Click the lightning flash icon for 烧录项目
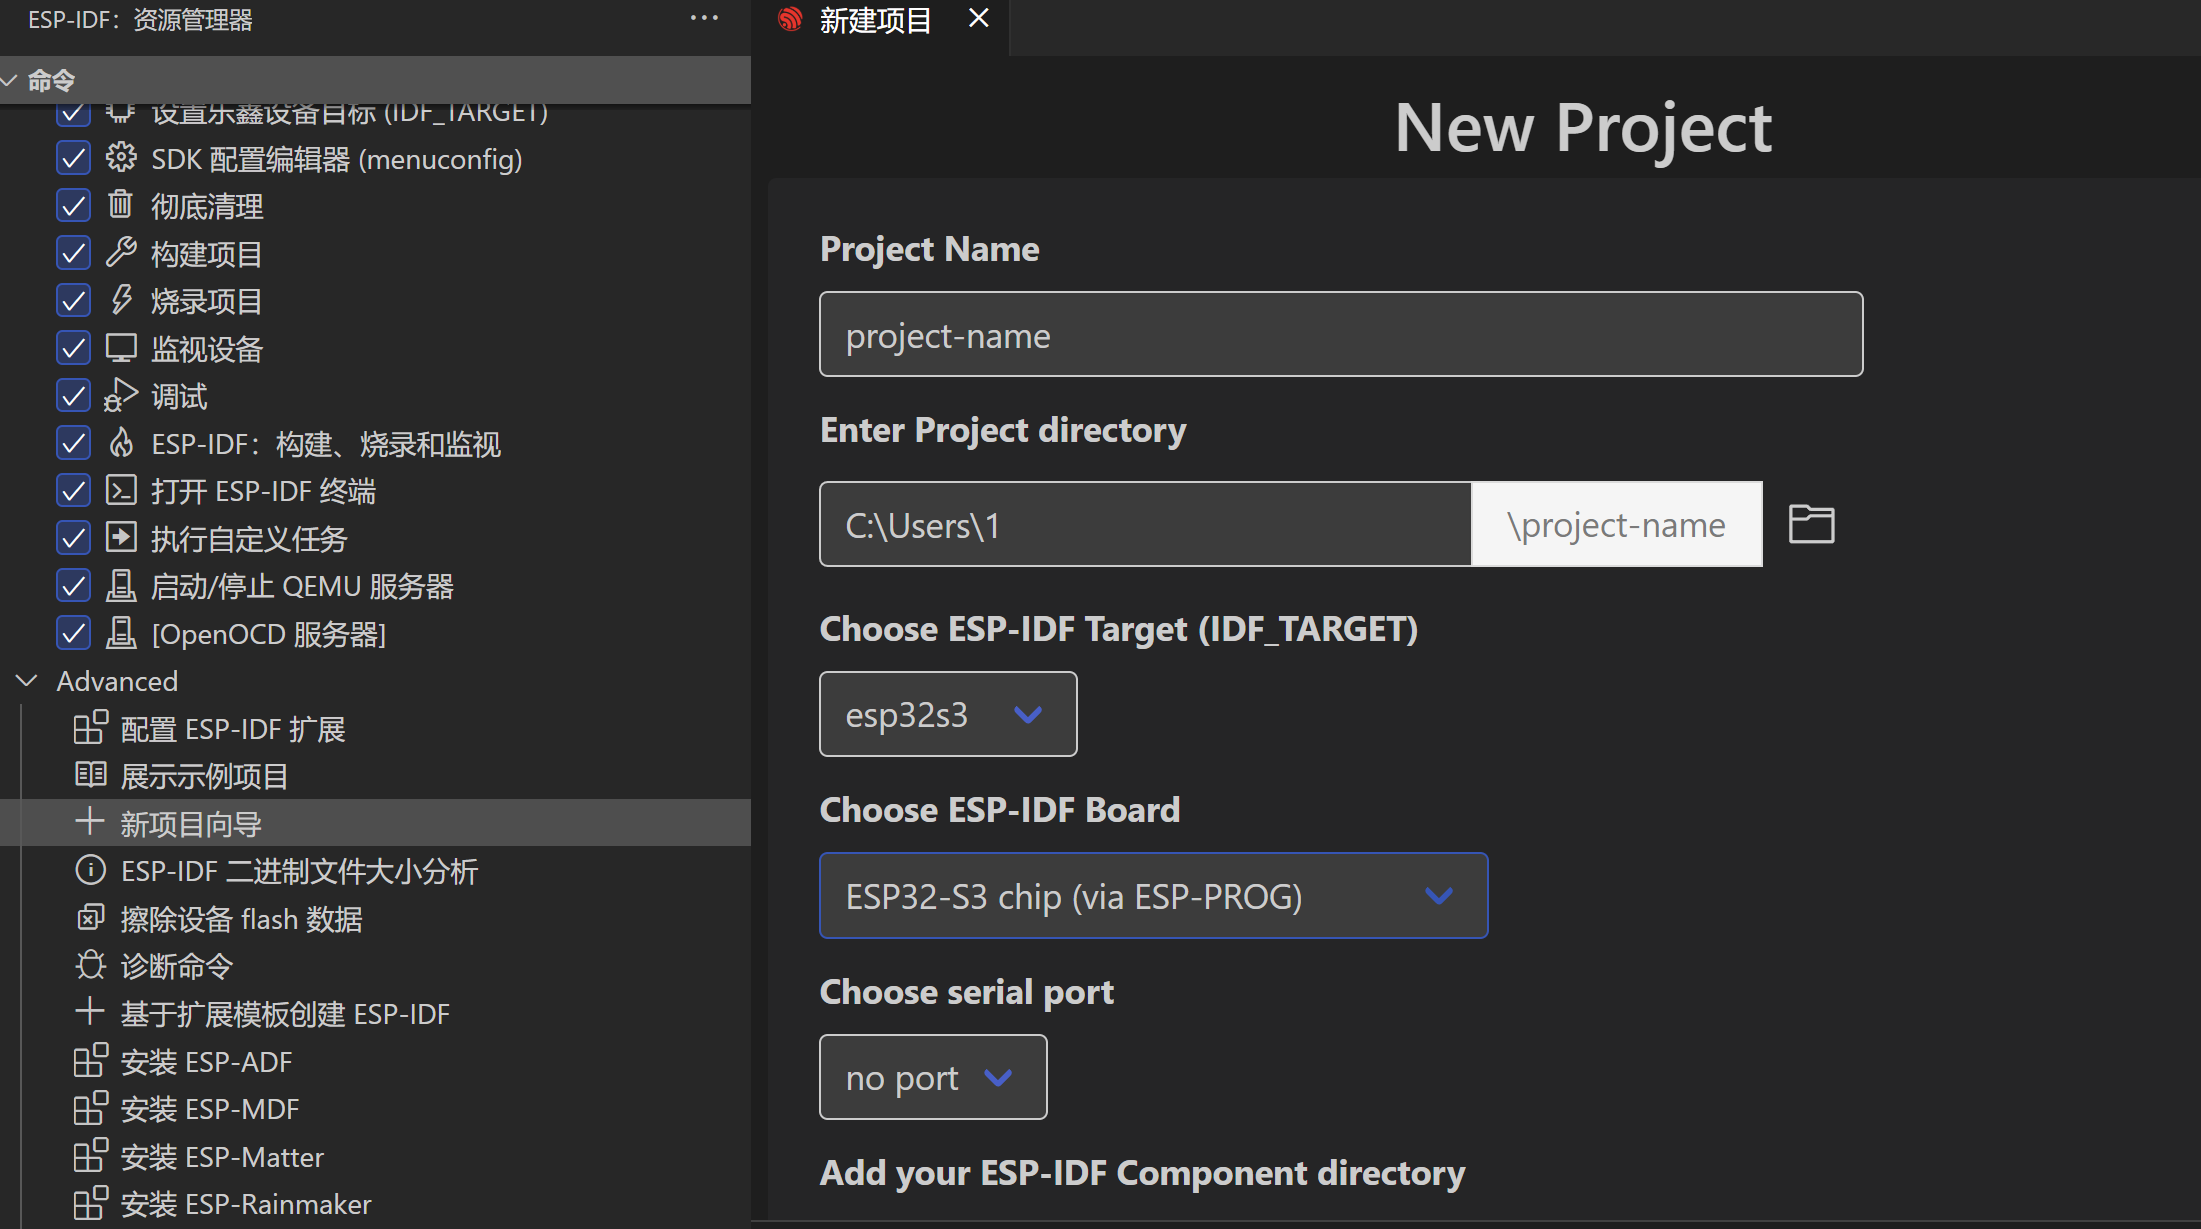The height and width of the screenshot is (1229, 2201). coord(121,300)
